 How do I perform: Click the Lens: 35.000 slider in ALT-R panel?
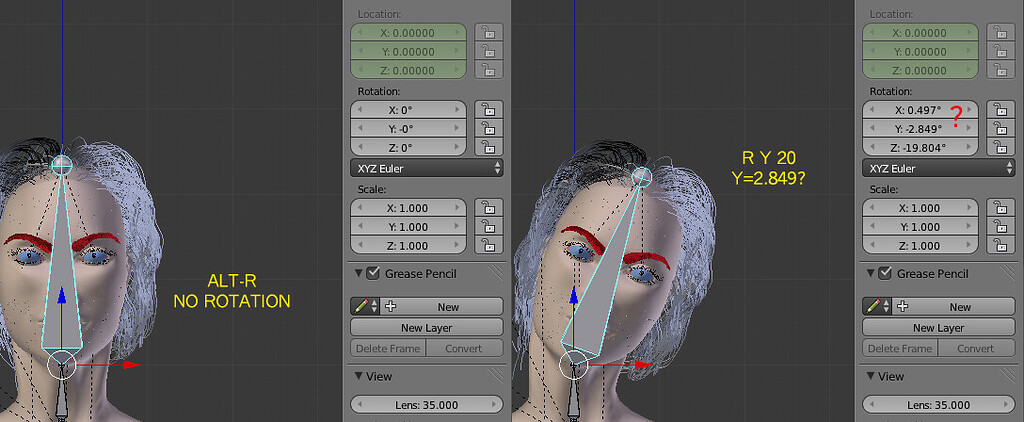coord(427,404)
